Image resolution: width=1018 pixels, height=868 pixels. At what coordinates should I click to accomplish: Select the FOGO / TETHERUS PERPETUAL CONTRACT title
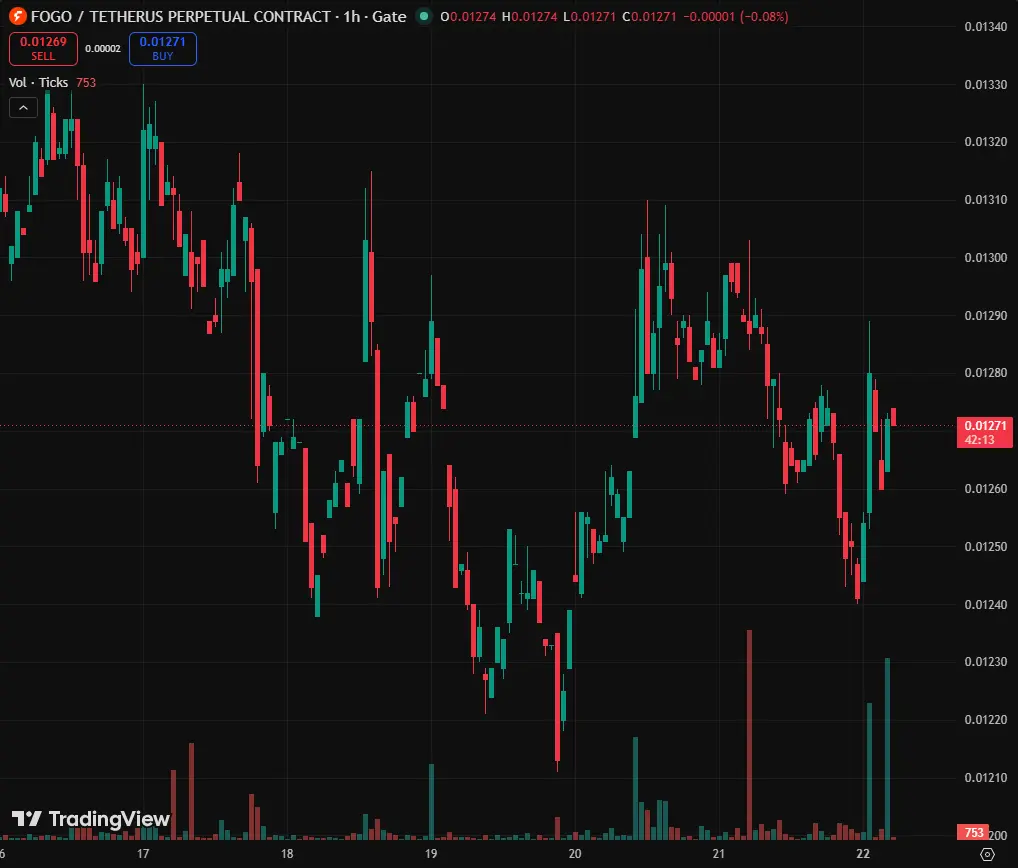pos(180,16)
